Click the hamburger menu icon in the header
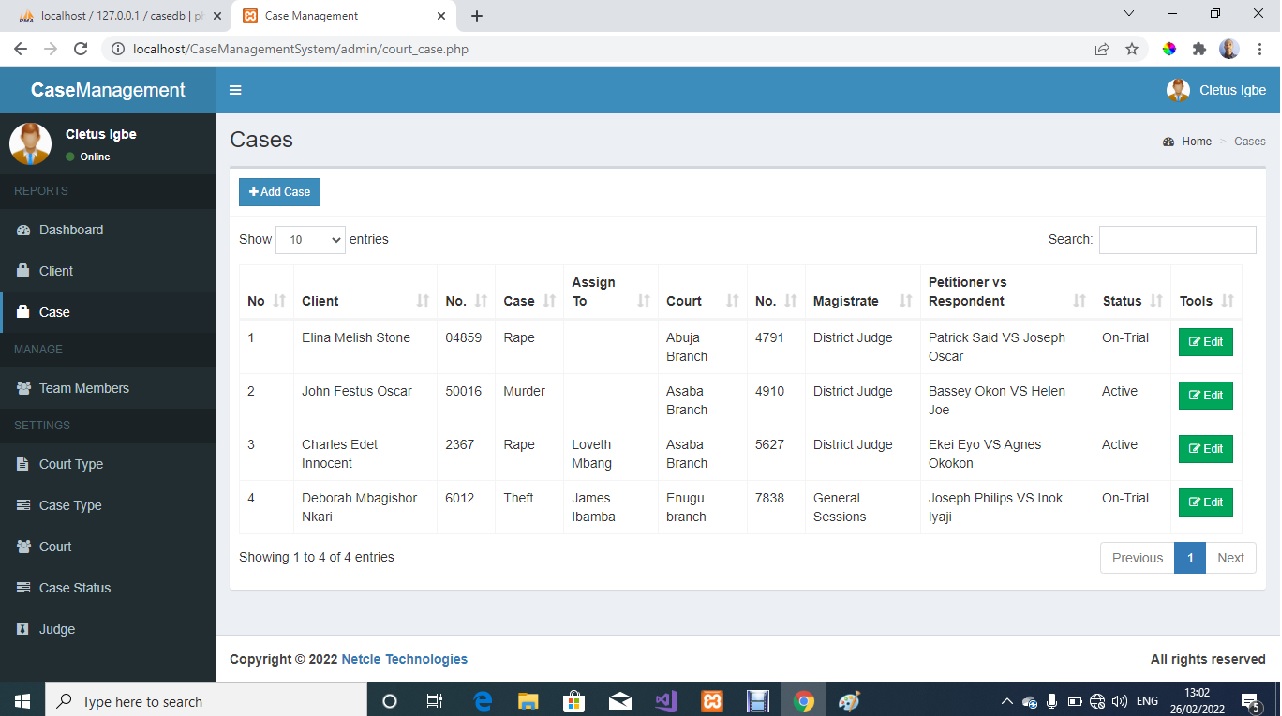1282x716 pixels. (236, 89)
